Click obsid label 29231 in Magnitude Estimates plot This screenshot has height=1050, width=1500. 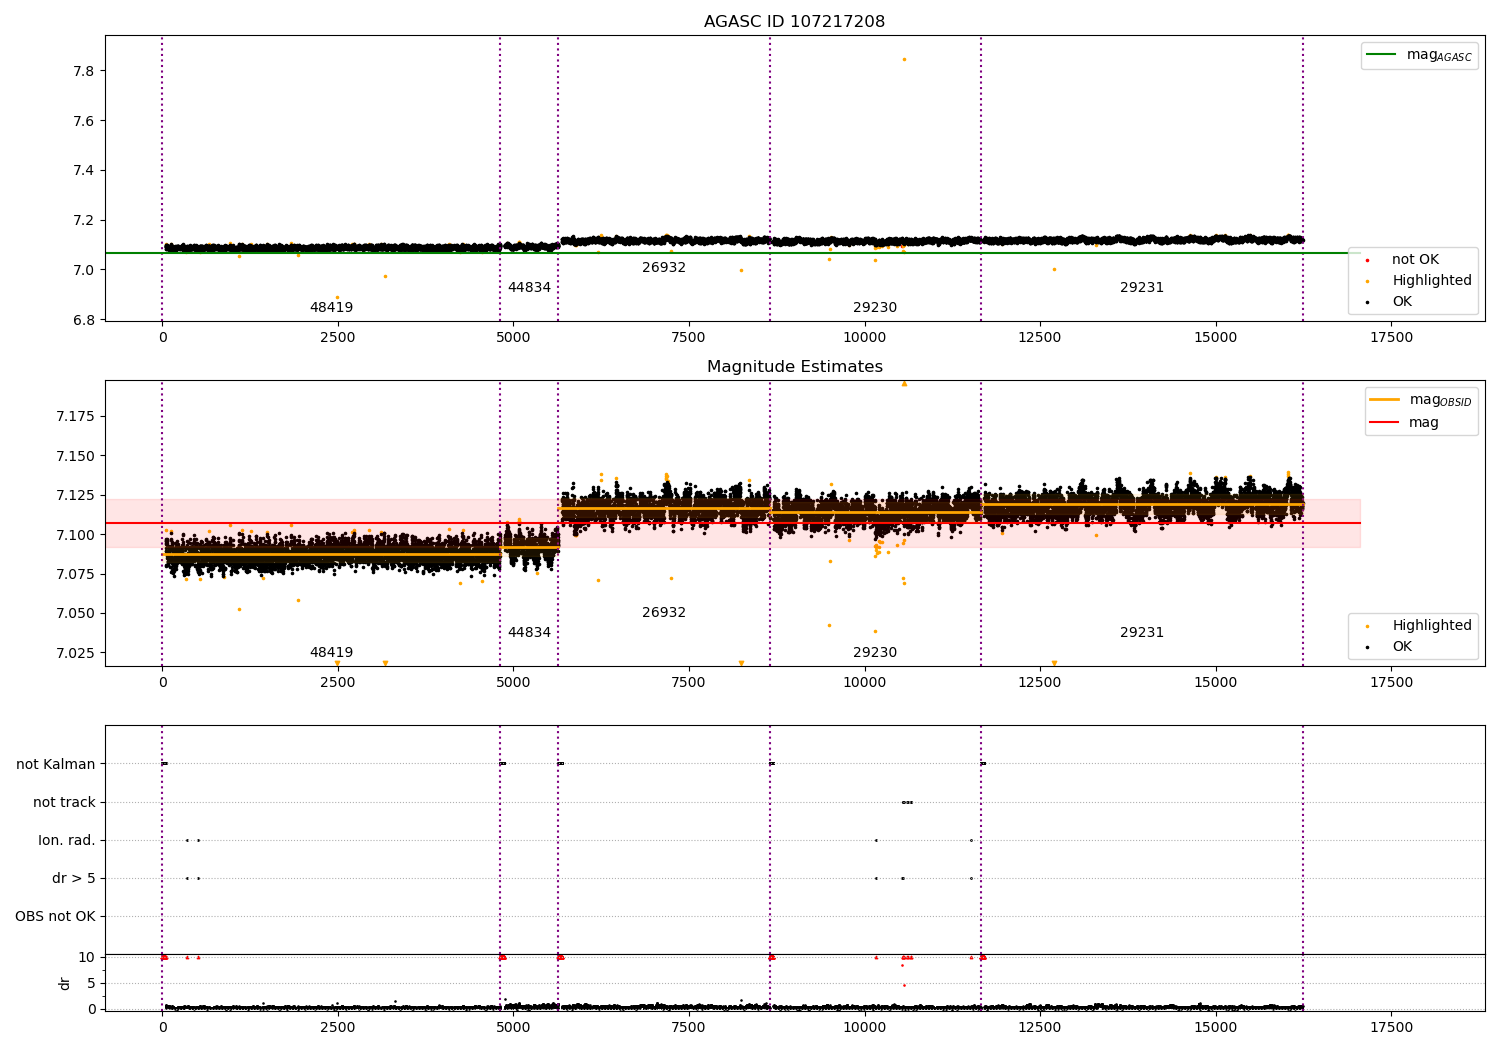[1142, 633]
